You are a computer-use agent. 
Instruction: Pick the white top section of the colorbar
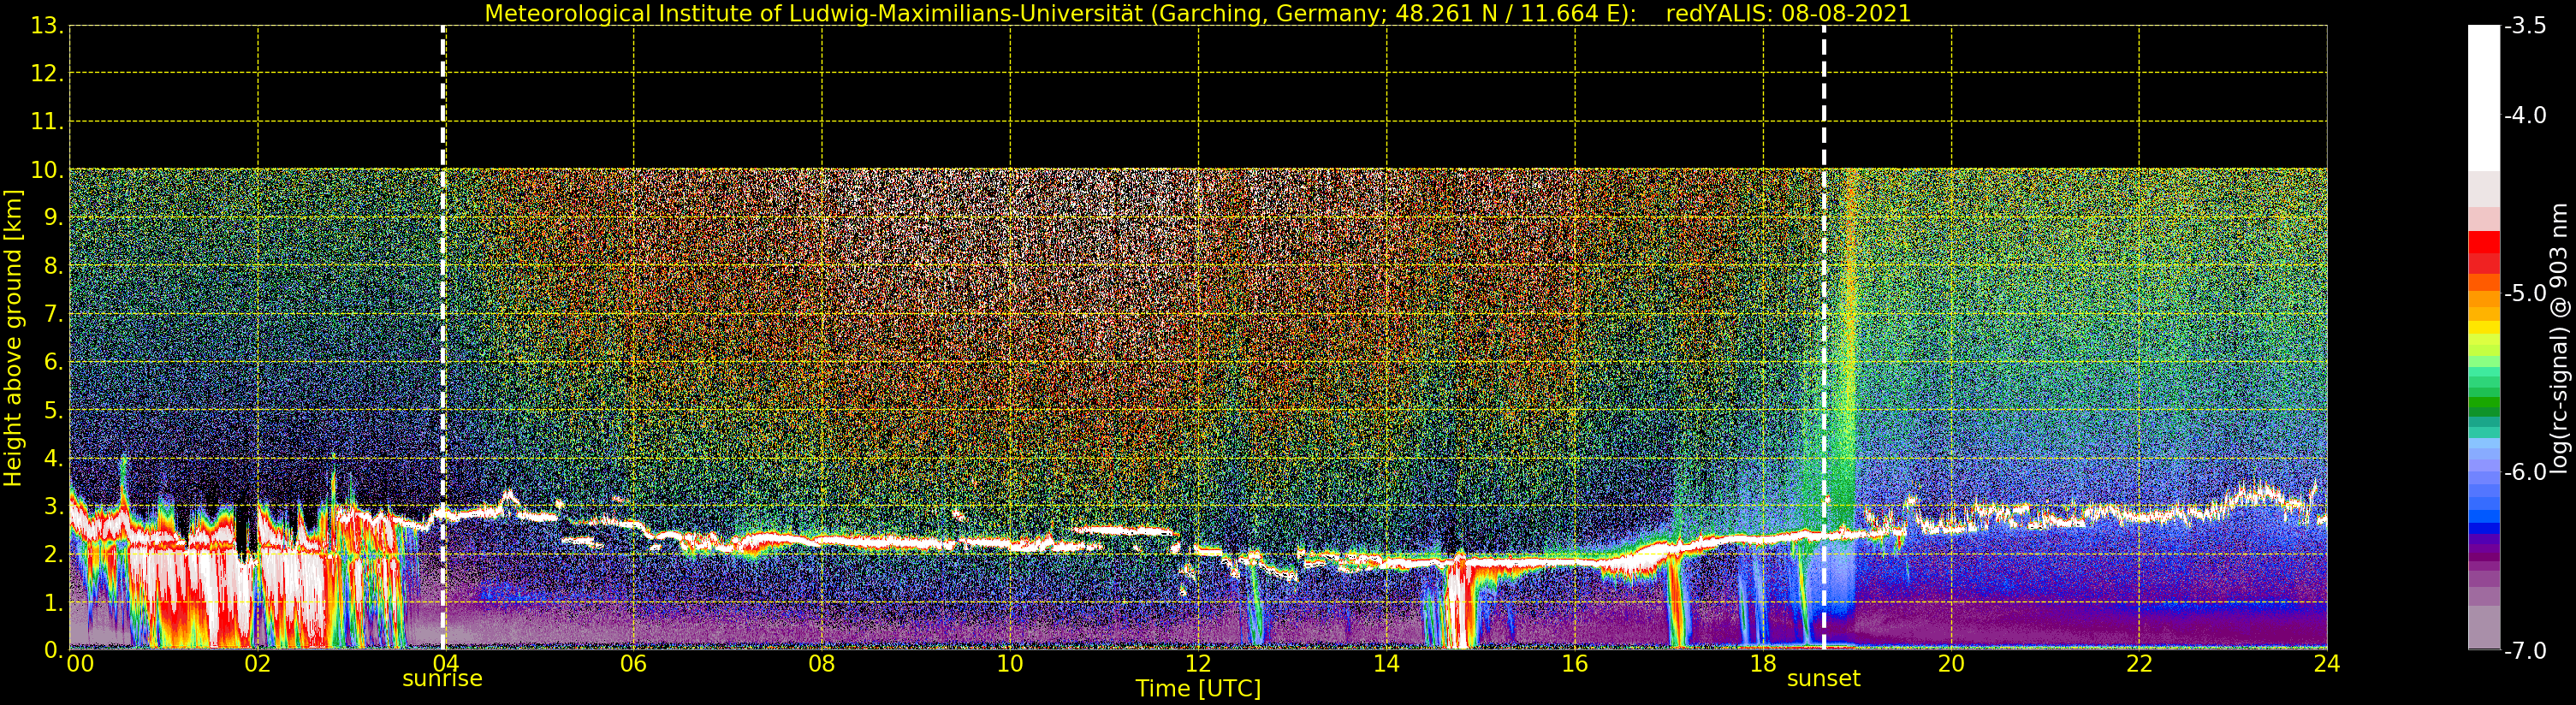[2484, 98]
